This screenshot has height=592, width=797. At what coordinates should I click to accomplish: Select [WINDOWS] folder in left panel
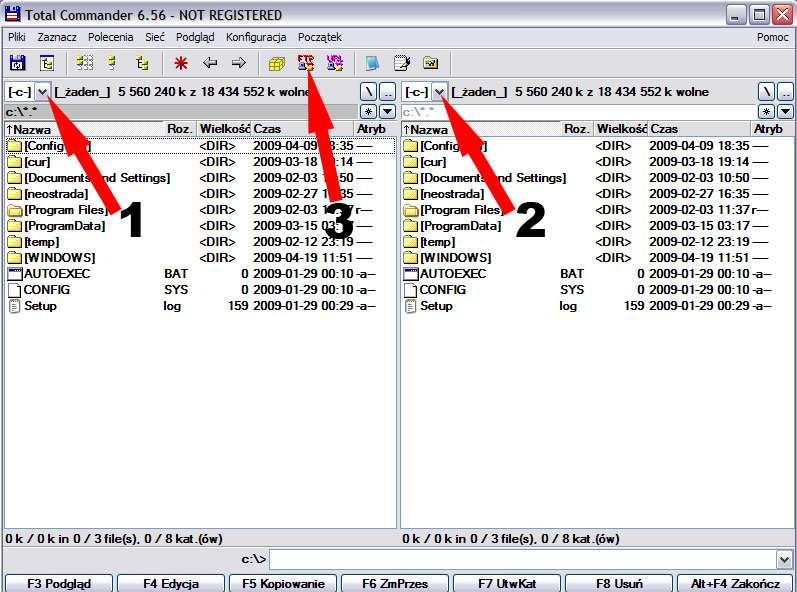[200, 258]
